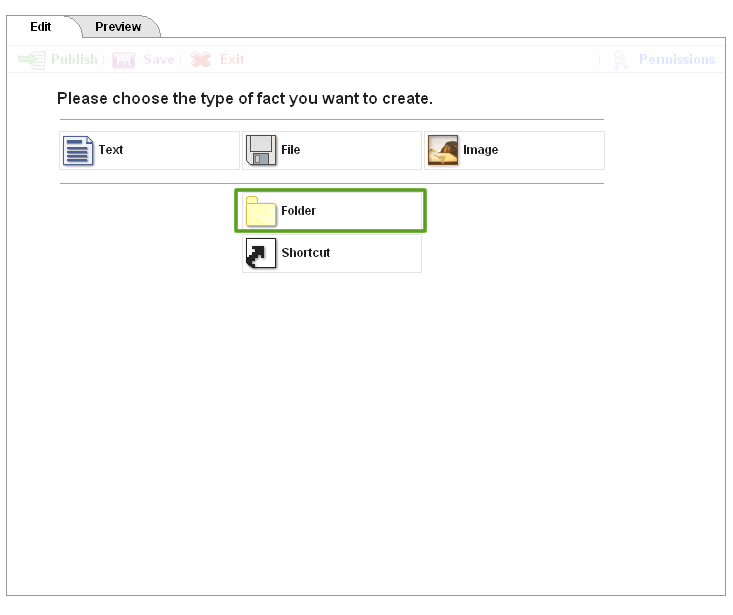
Task: Switch to the Edit tab
Action: (40, 27)
